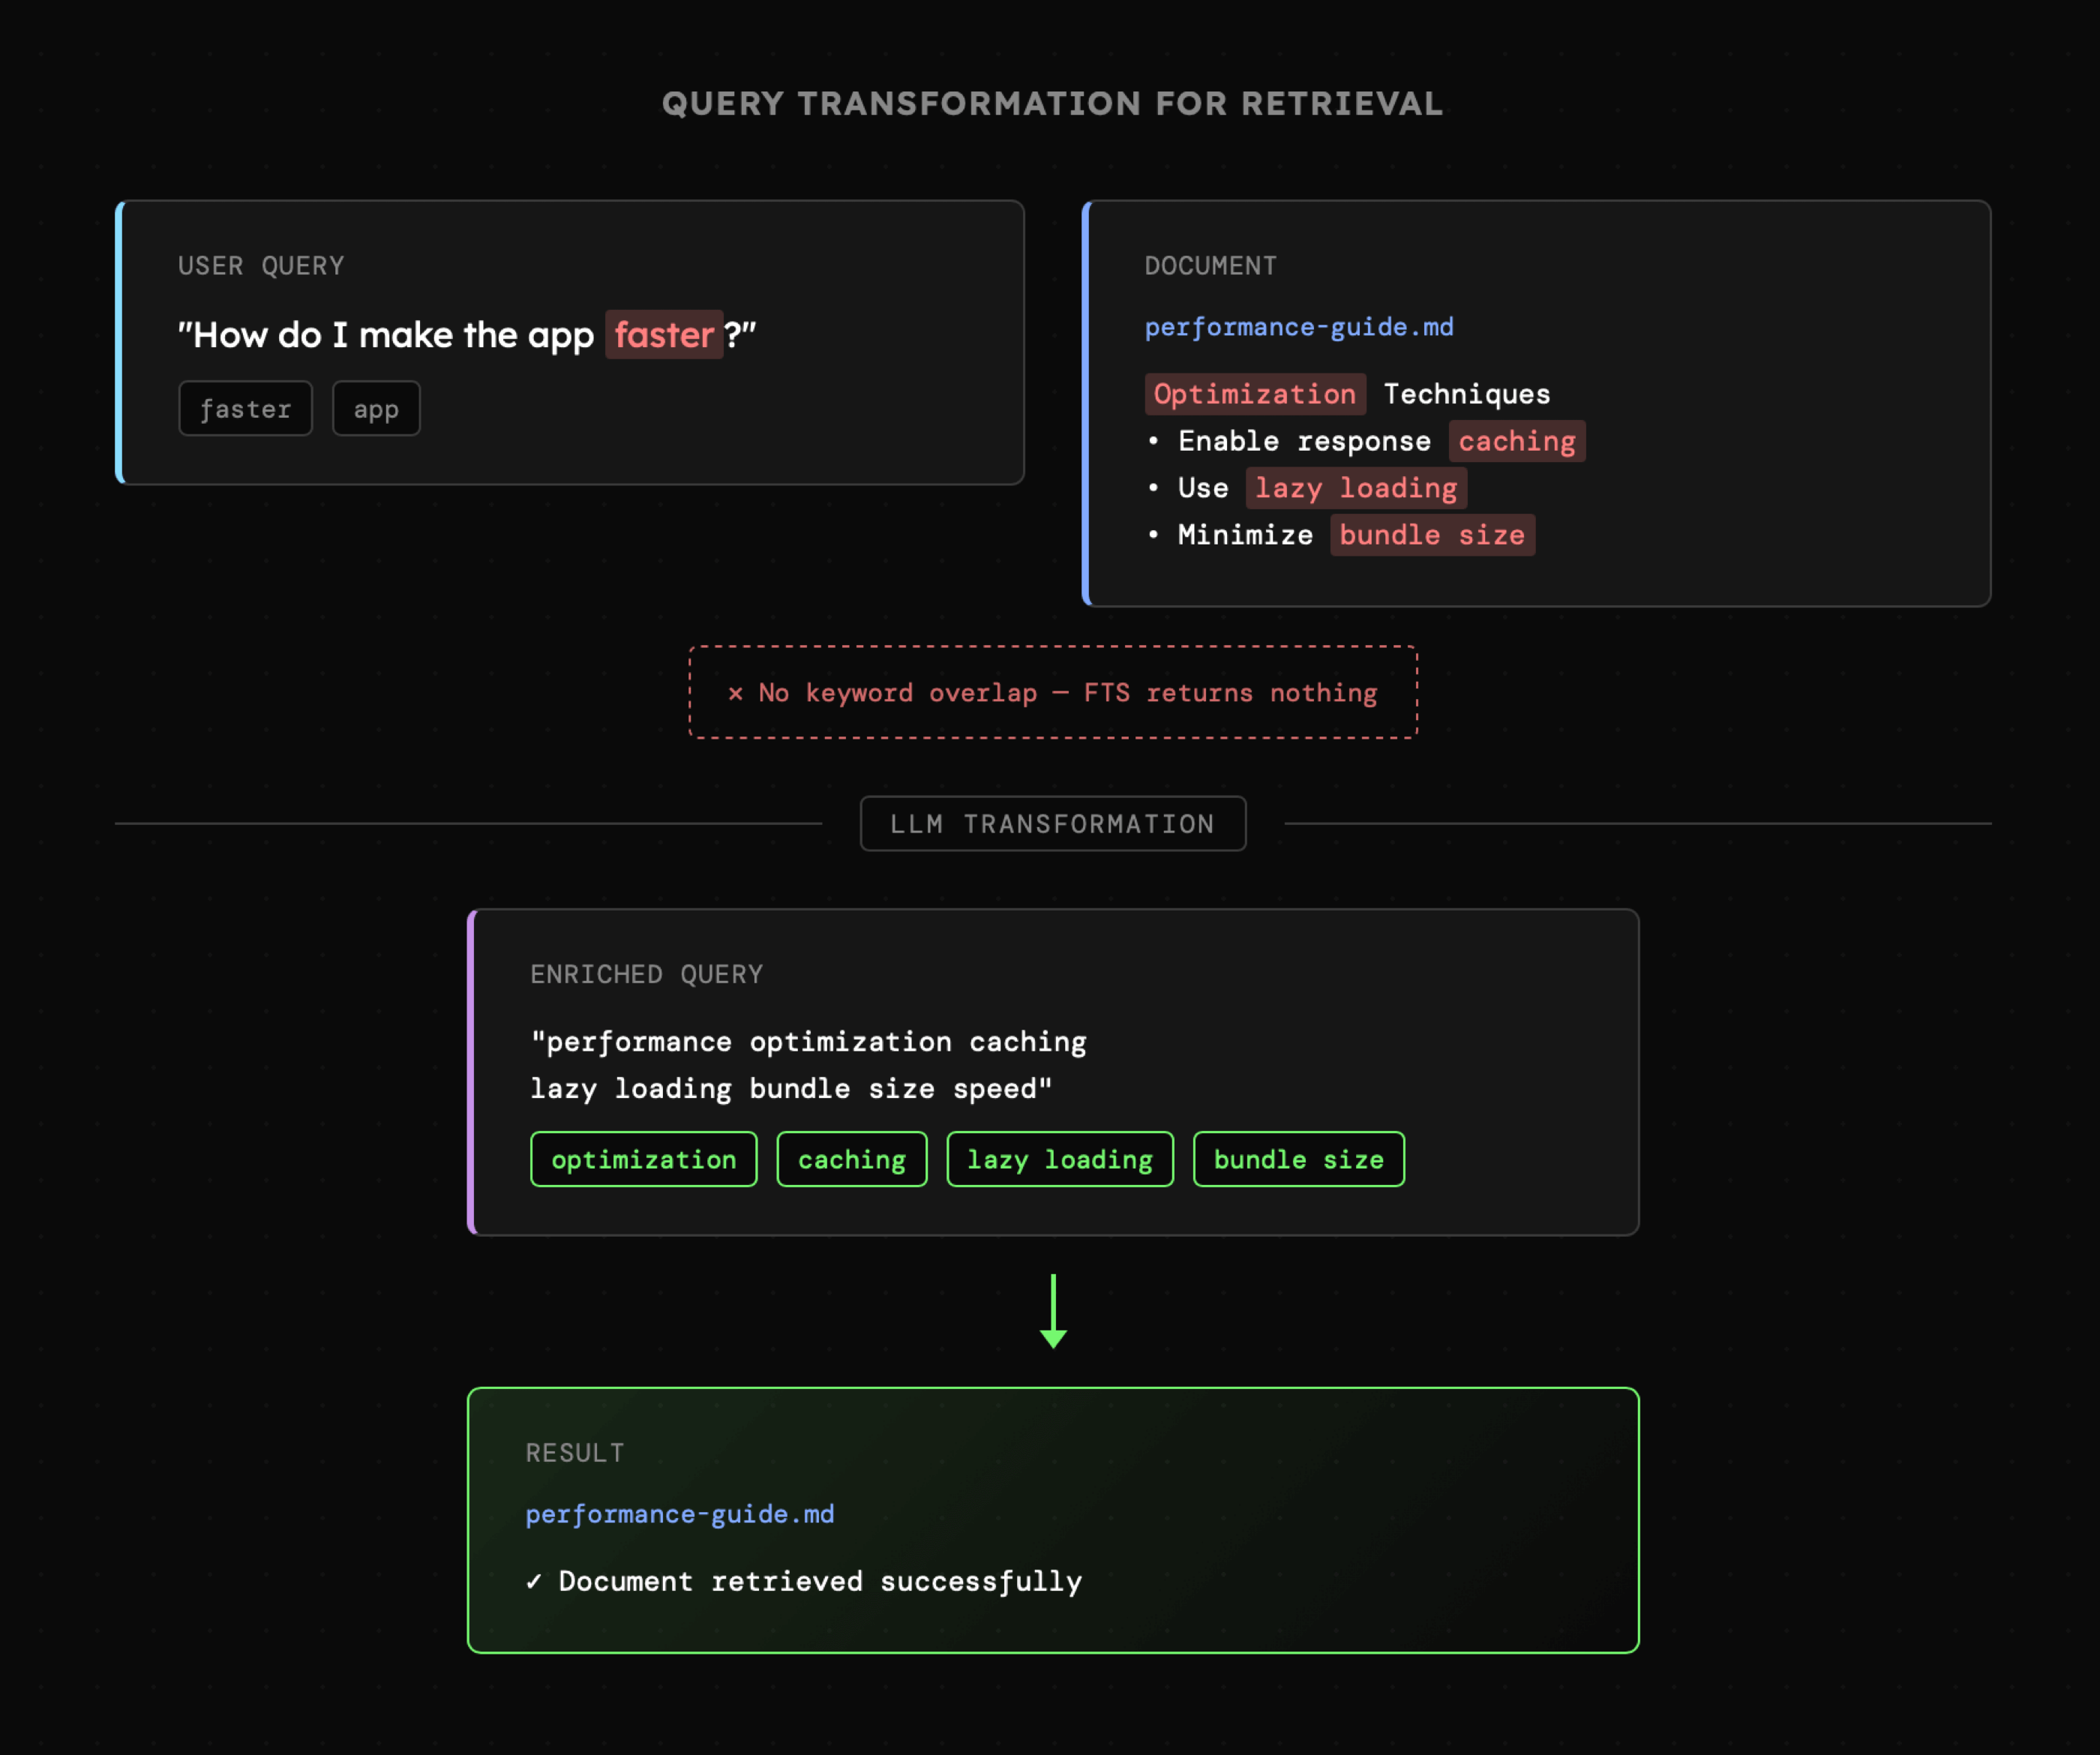Click the green downward arrow

(1053, 1312)
